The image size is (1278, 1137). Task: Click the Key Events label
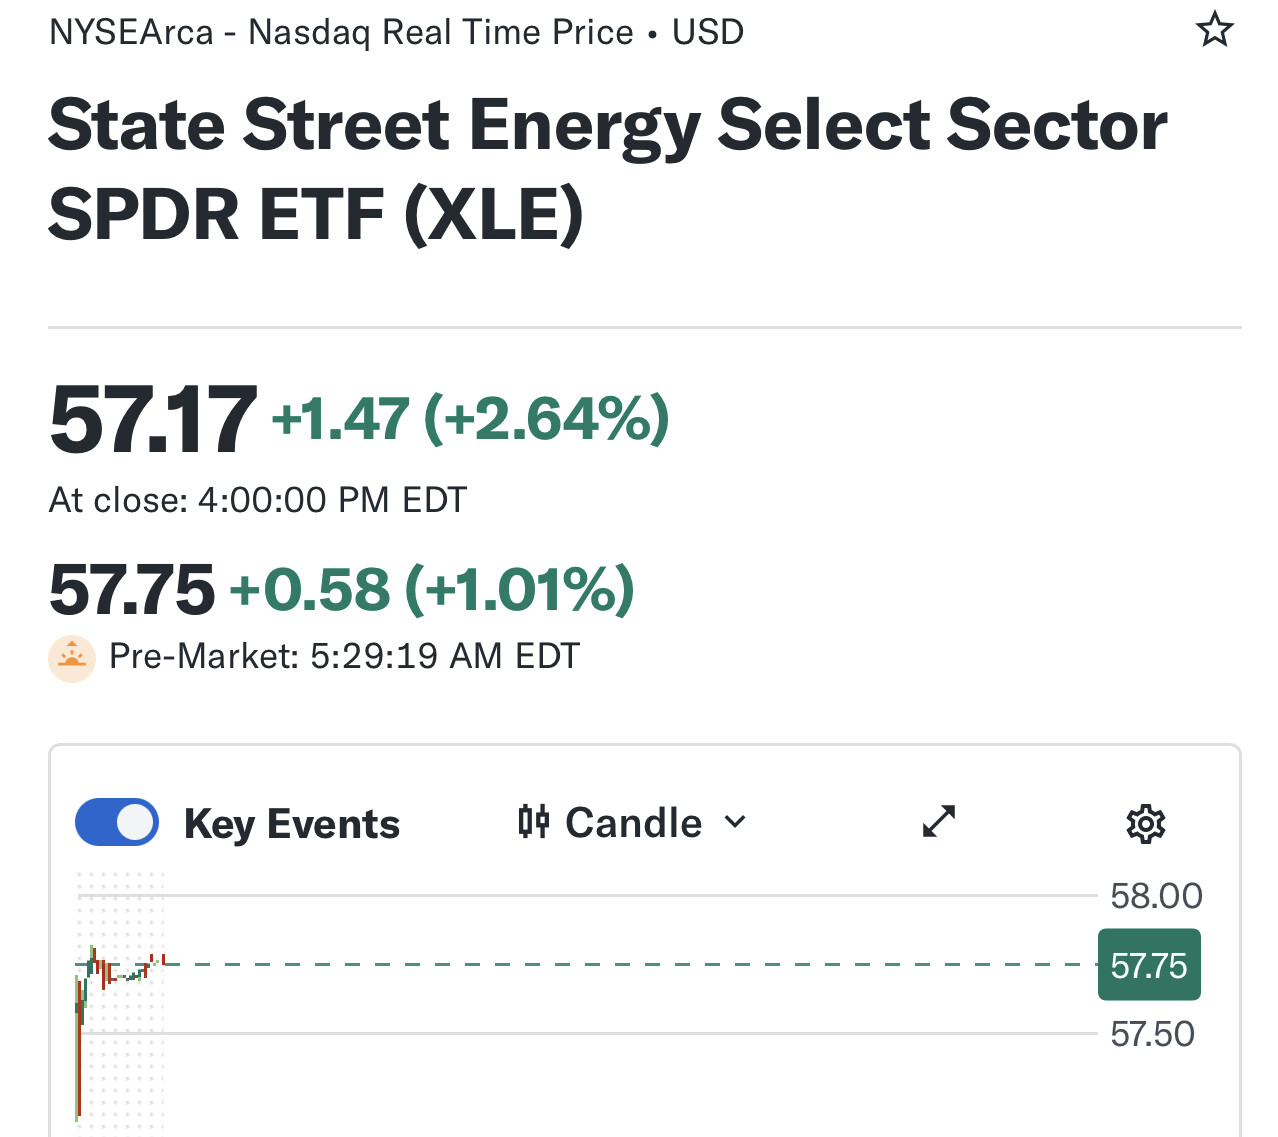click(292, 825)
